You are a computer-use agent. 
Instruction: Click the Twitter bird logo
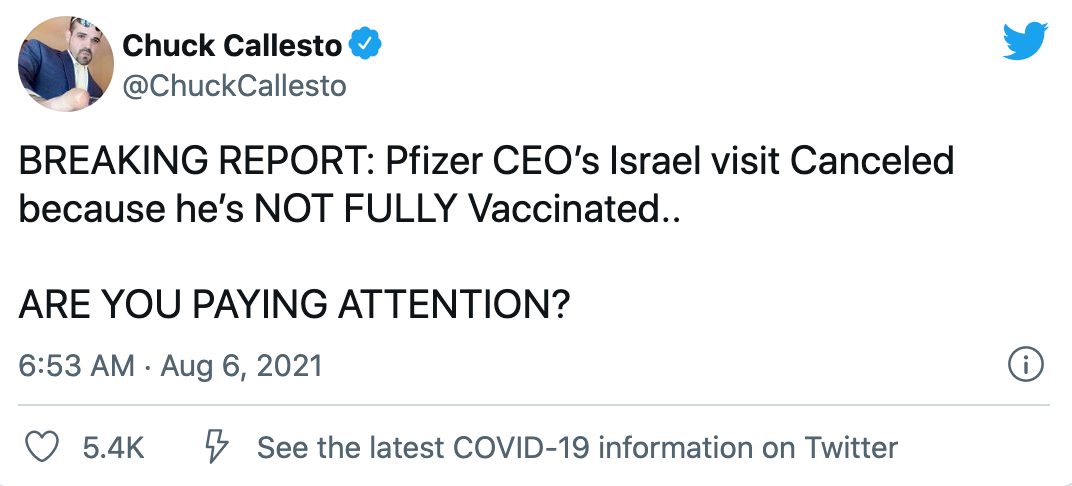tap(1024, 42)
